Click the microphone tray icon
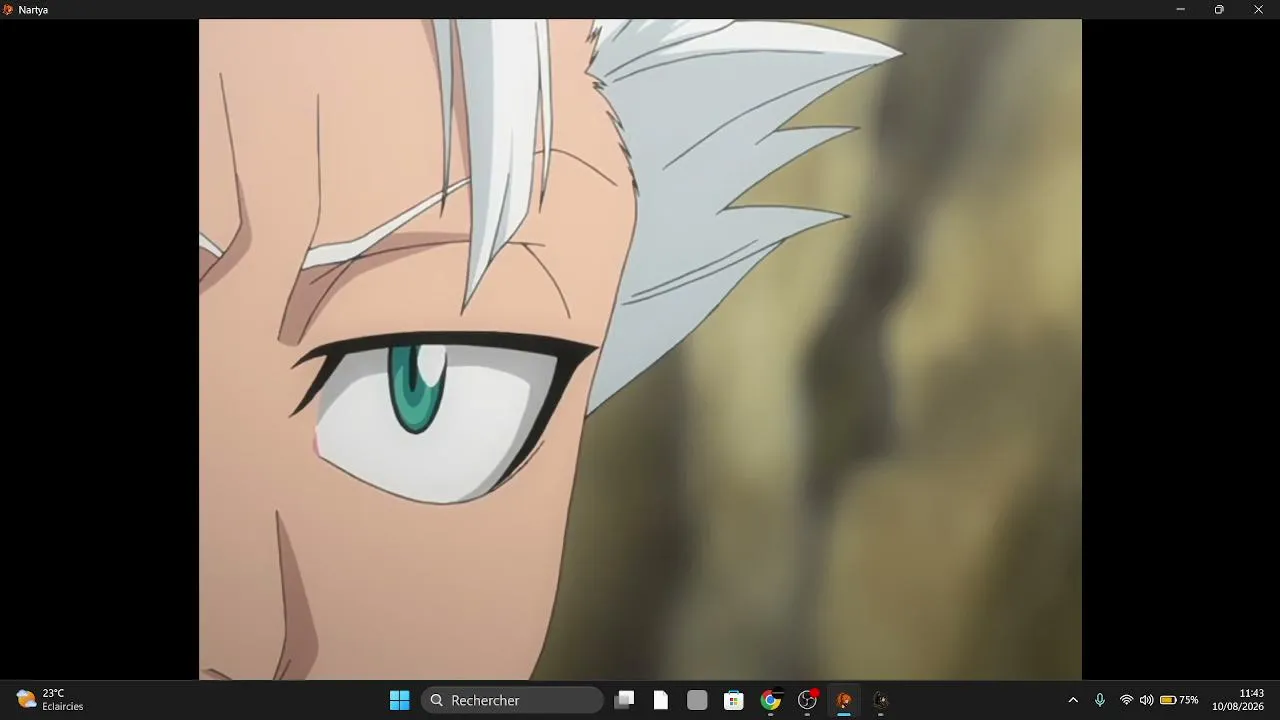The height and width of the screenshot is (720, 1280). pos(1100,700)
